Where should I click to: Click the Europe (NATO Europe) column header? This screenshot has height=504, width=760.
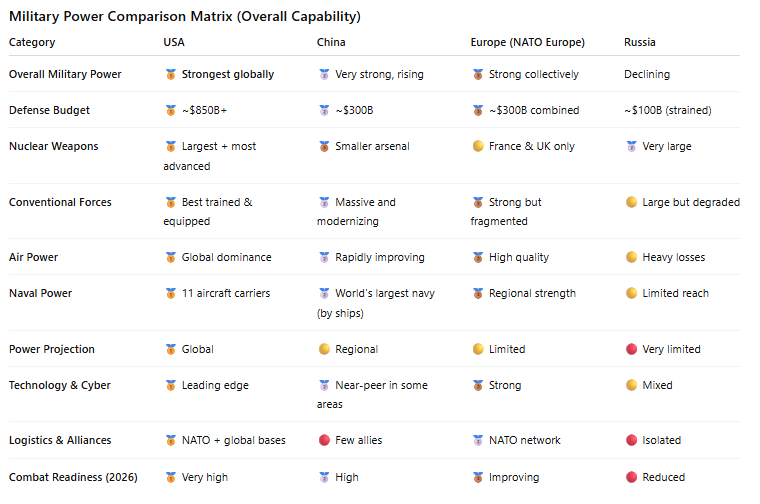(x=527, y=42)
